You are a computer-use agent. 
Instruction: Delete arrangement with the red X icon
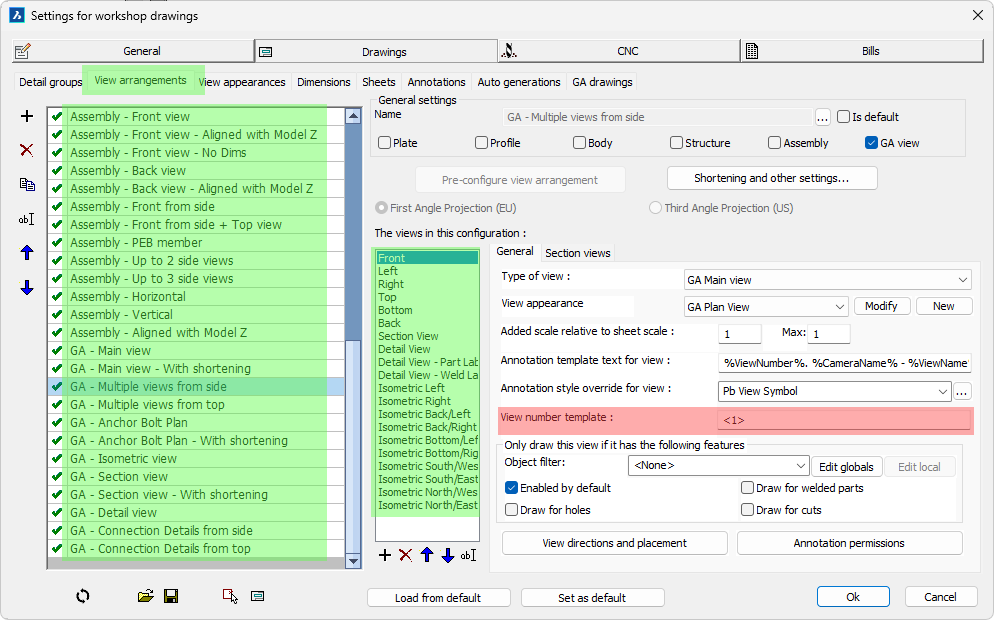coord(27,150)
